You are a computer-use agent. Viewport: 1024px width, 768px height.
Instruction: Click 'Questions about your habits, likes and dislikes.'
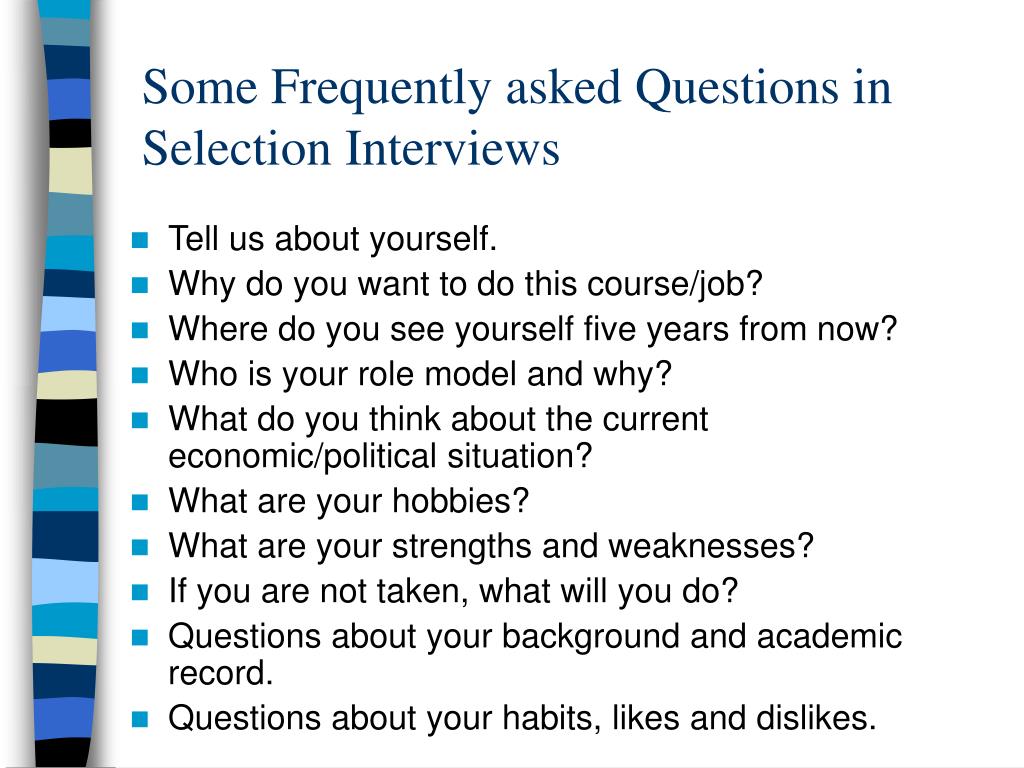coord(522,718)
